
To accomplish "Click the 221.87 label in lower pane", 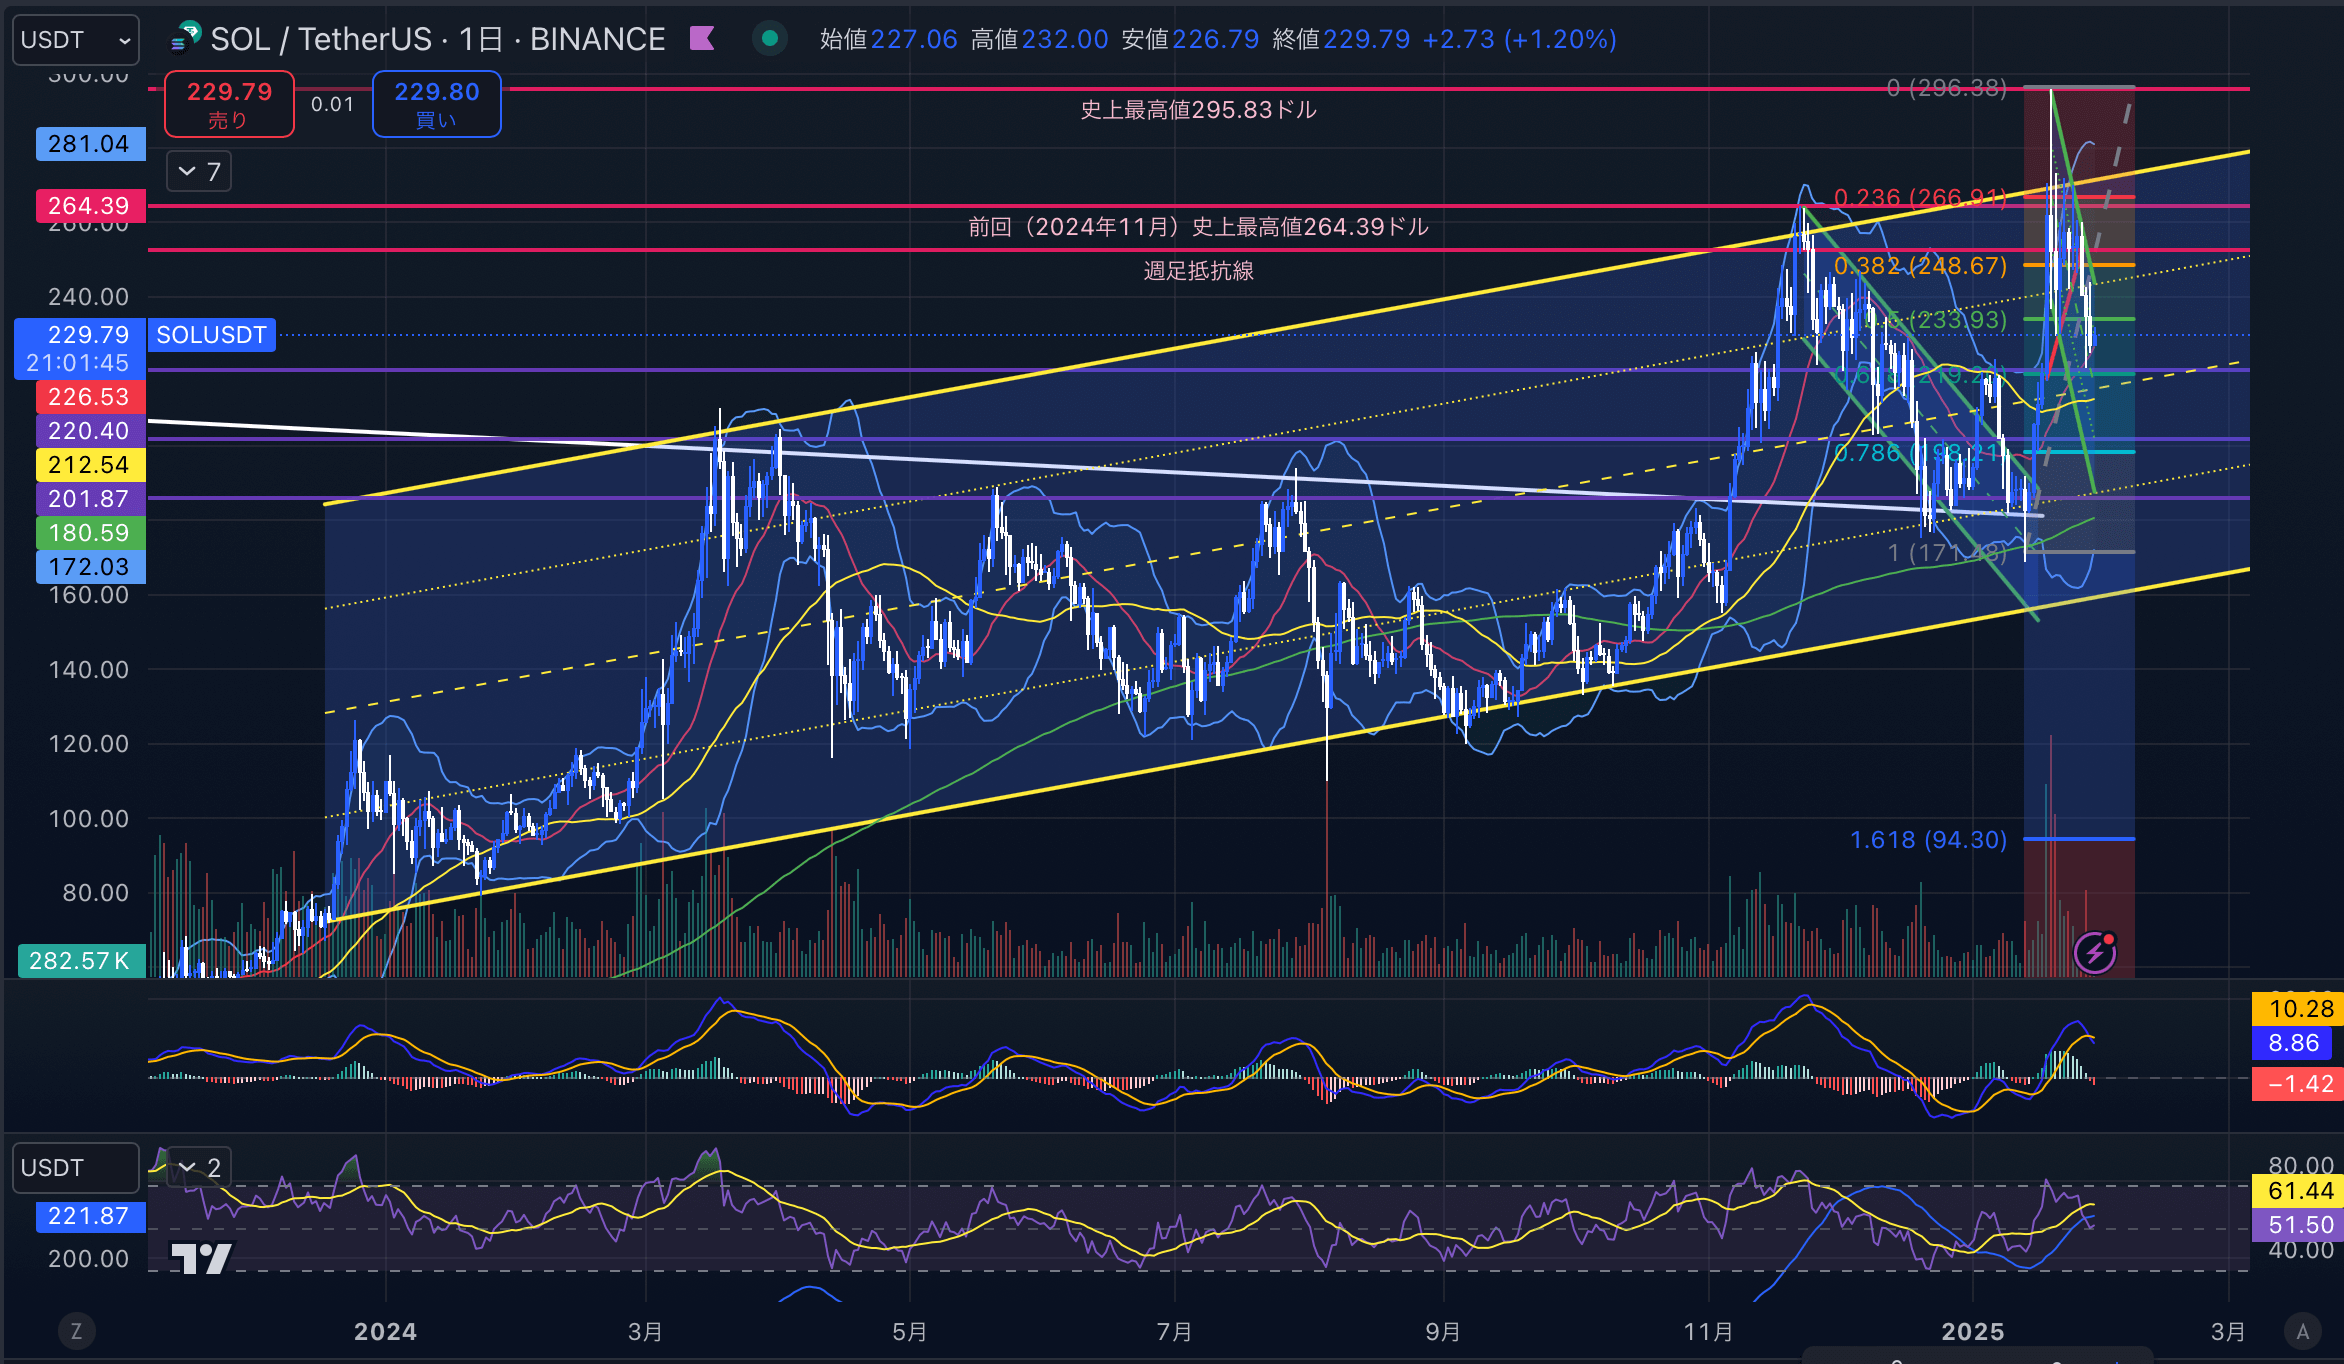I will pyautogui.click(x=90, y=1217).
